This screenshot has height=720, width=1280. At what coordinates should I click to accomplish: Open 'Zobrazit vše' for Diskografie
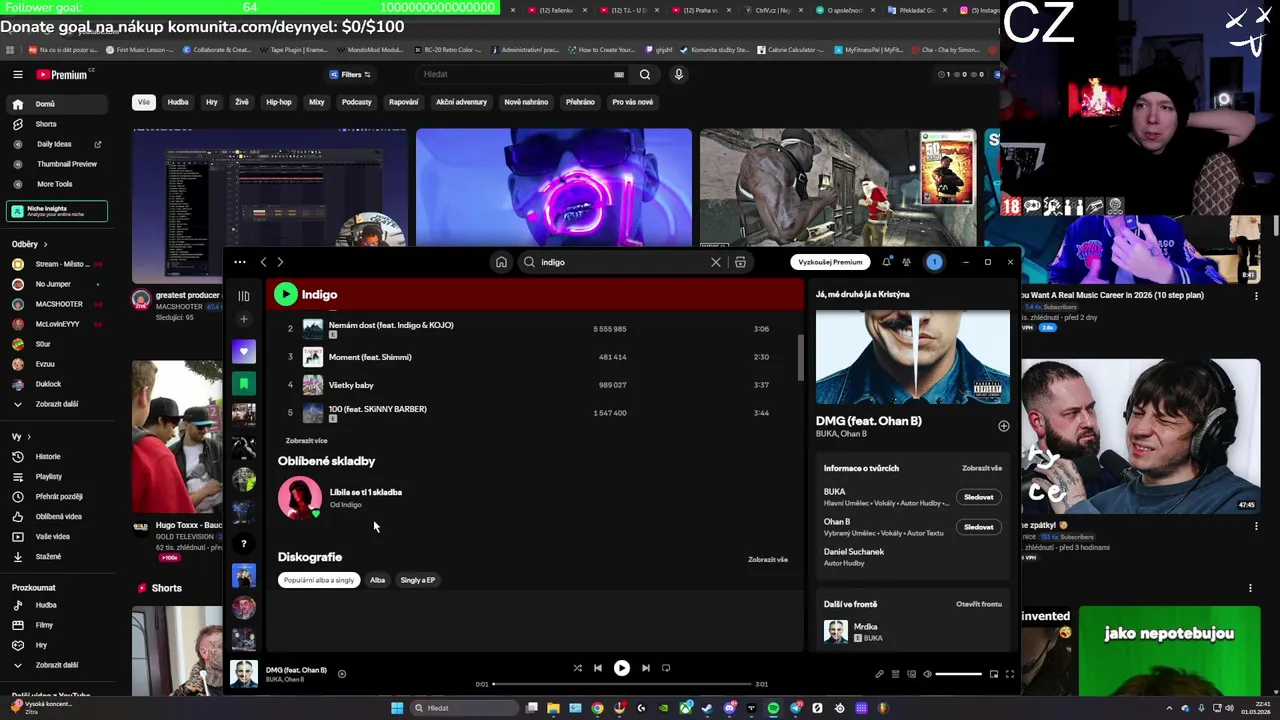click(768, 560)
